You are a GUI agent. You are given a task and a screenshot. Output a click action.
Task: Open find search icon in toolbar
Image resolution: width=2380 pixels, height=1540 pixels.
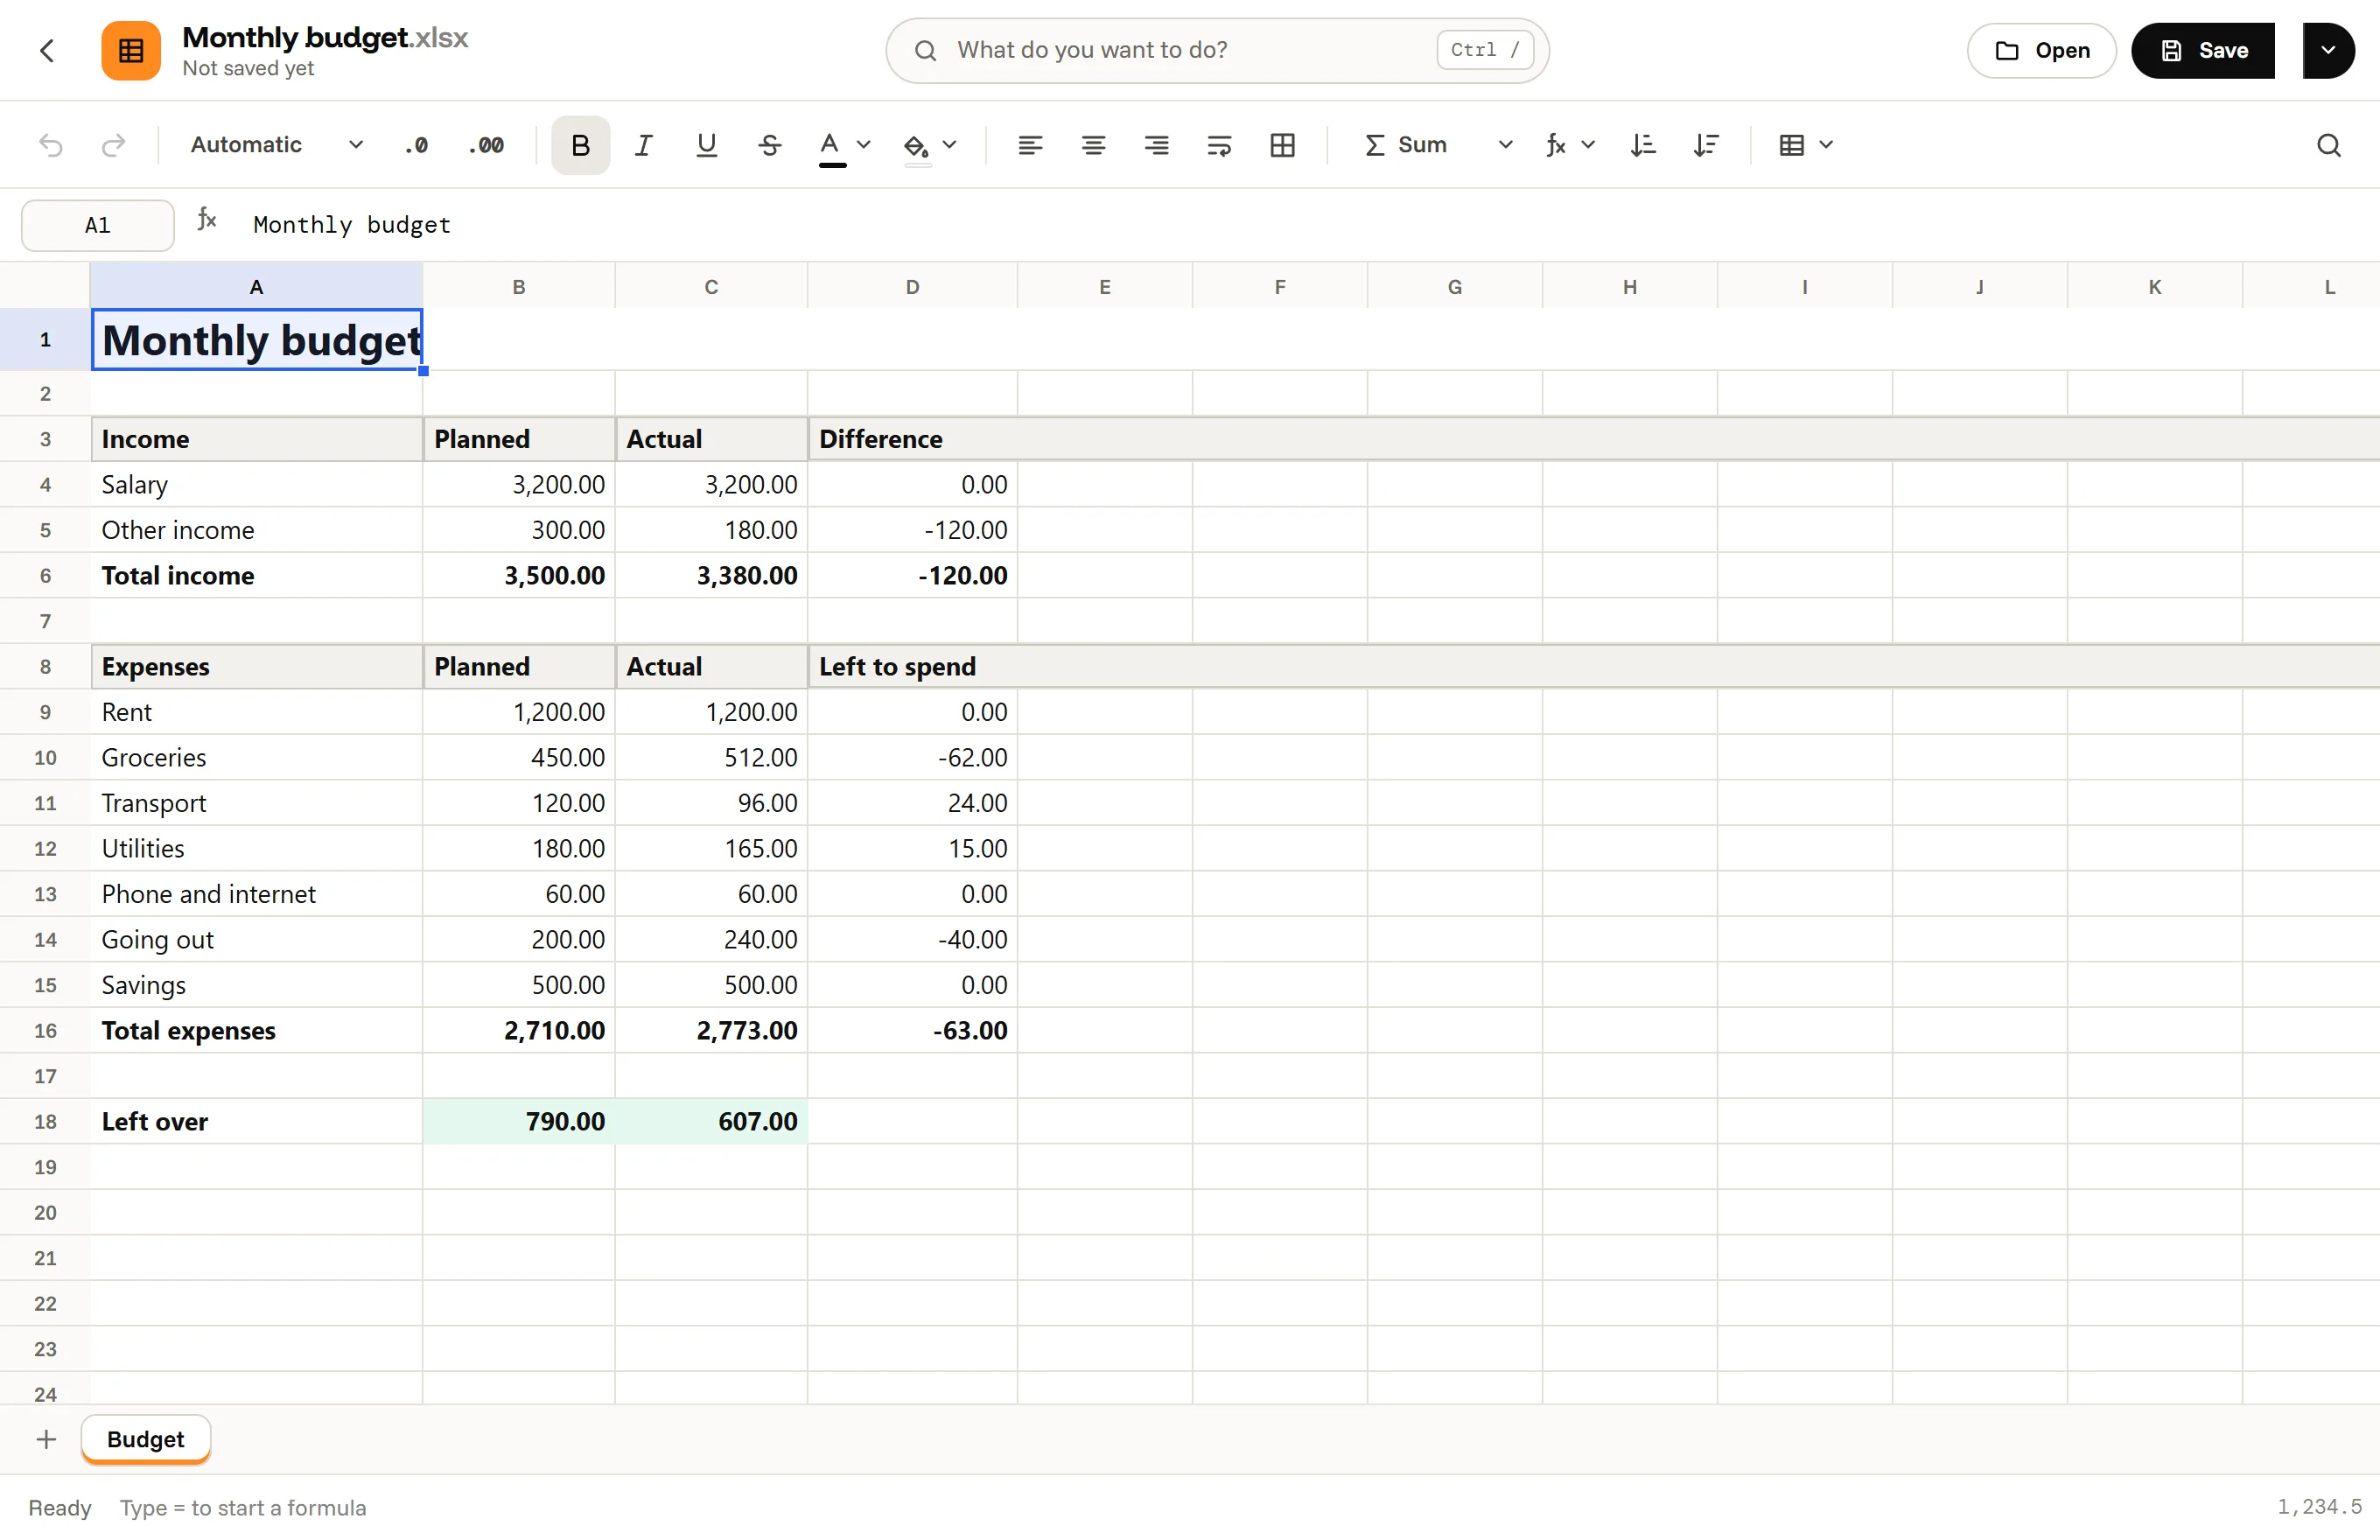[2329, 146]
